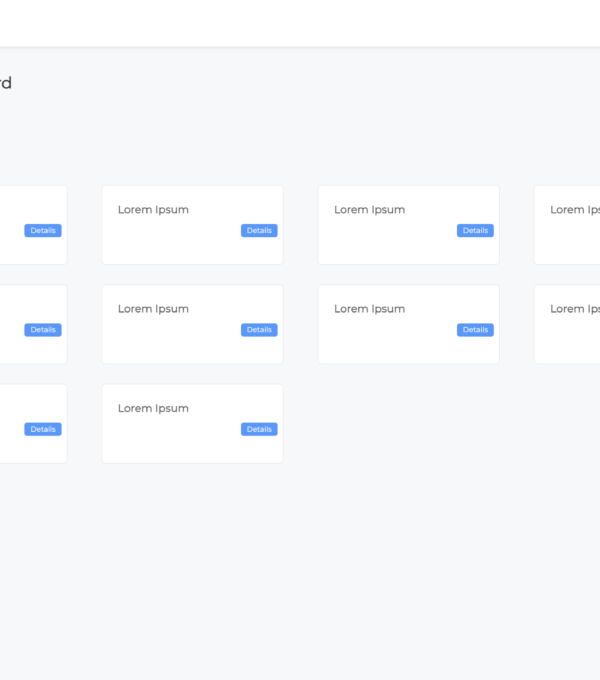Image resolution: width=600 pixels, height=680 pixels.
Task: Click Lorem Ipsum title on the bottom row's full card
Action: [x=153, y=408]
